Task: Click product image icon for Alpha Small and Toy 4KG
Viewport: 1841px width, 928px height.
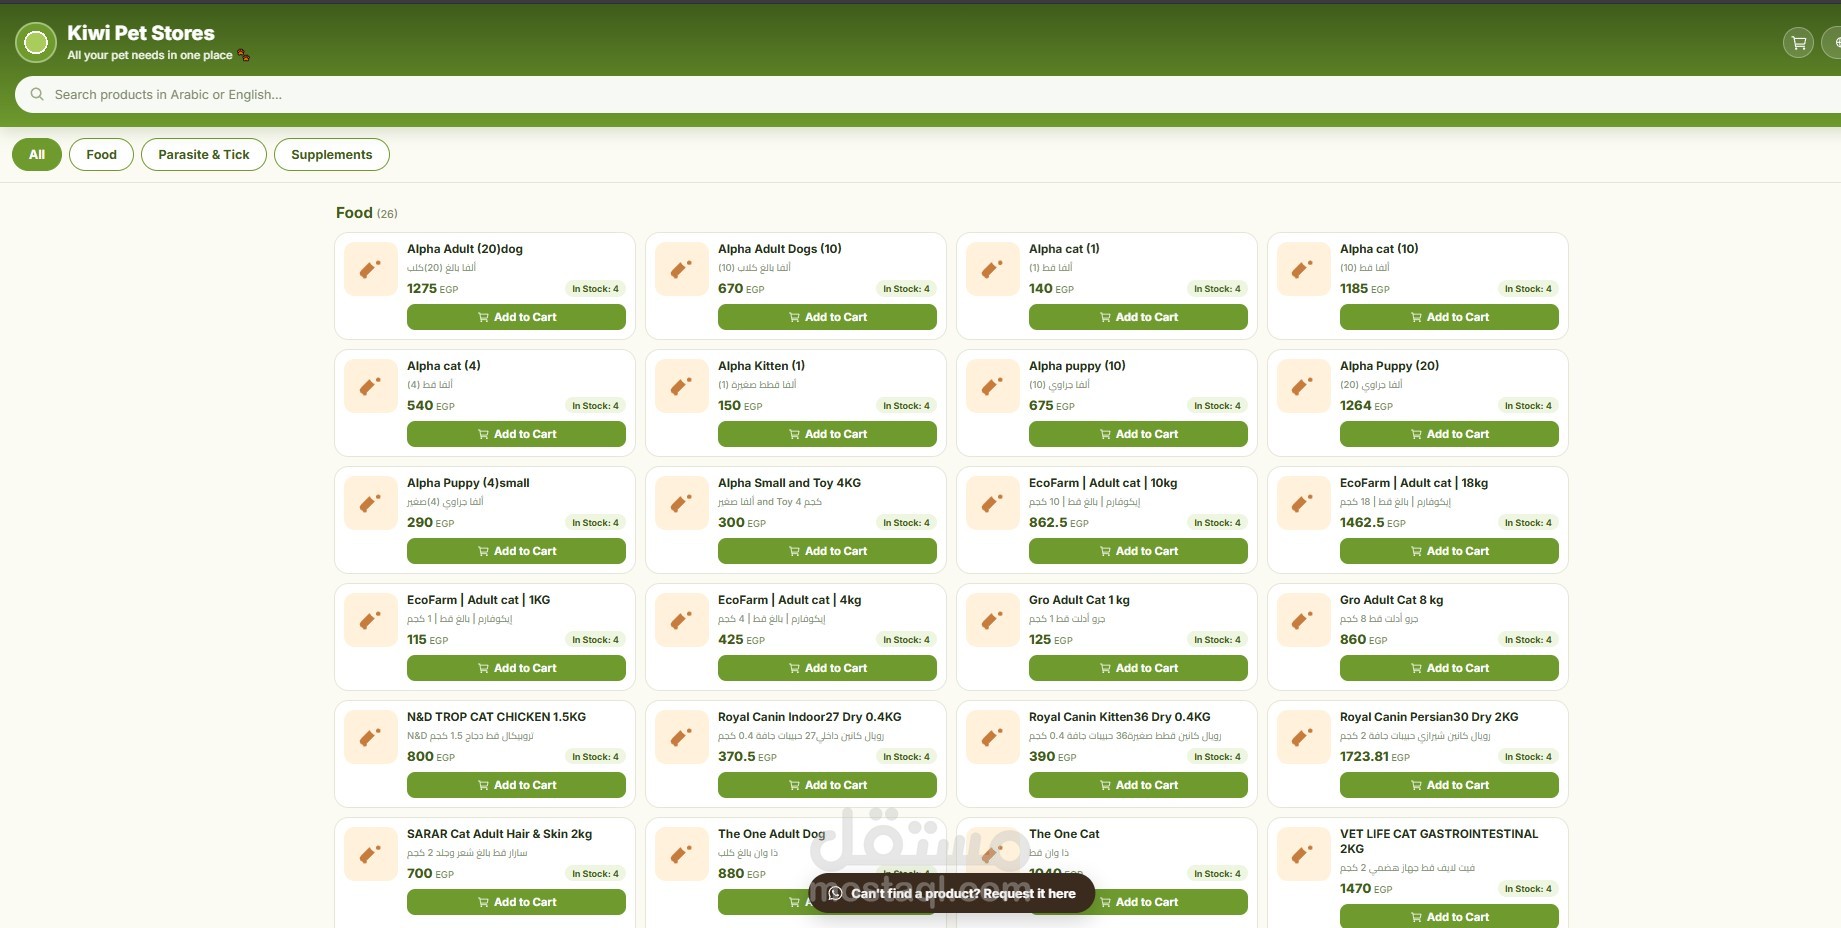Action: (x=681, y=503)
